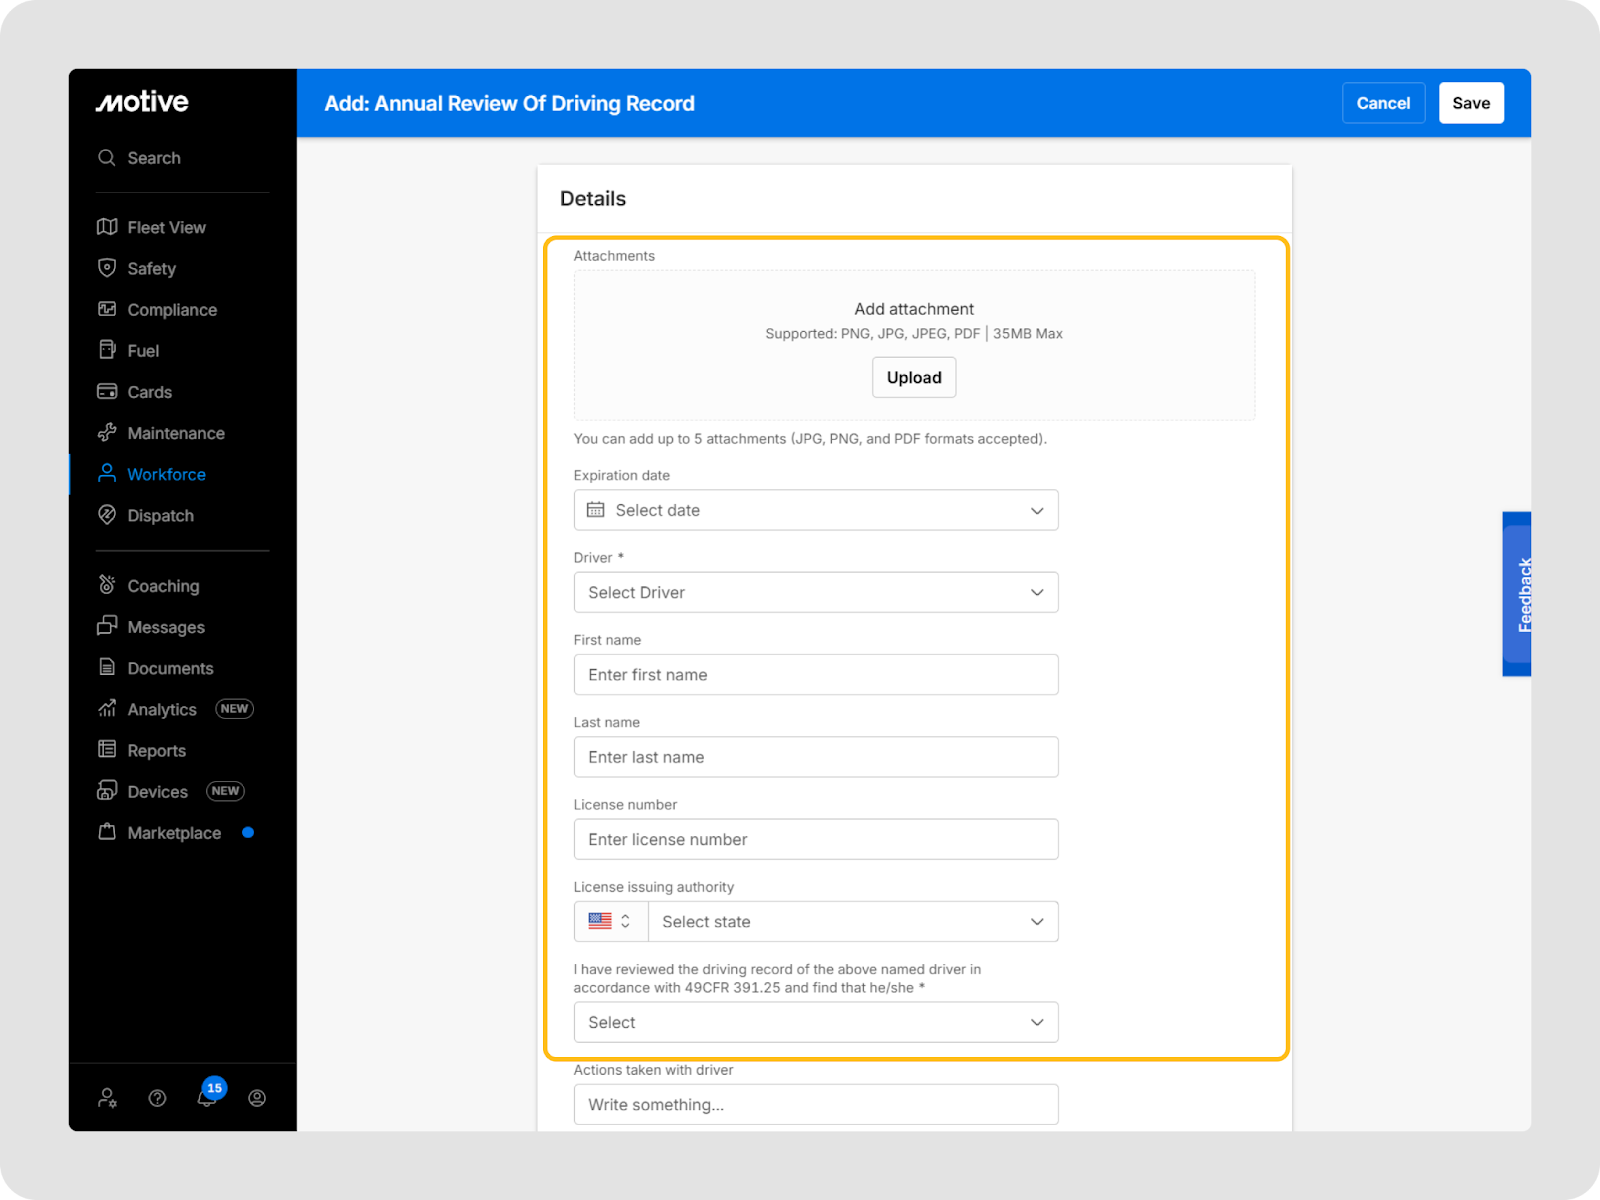Open the Expiration date picker
The height and width of the screenshot is (1200, 1600).
click(x=815, y=510)
